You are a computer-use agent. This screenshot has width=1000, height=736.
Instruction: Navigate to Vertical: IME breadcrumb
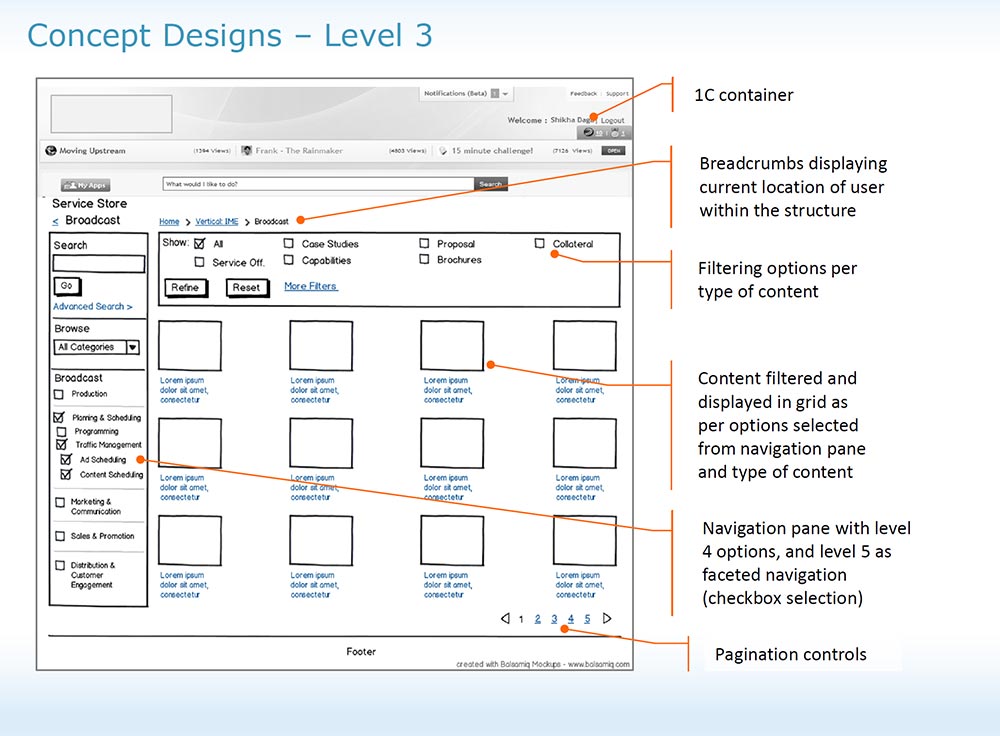(217, 221)
